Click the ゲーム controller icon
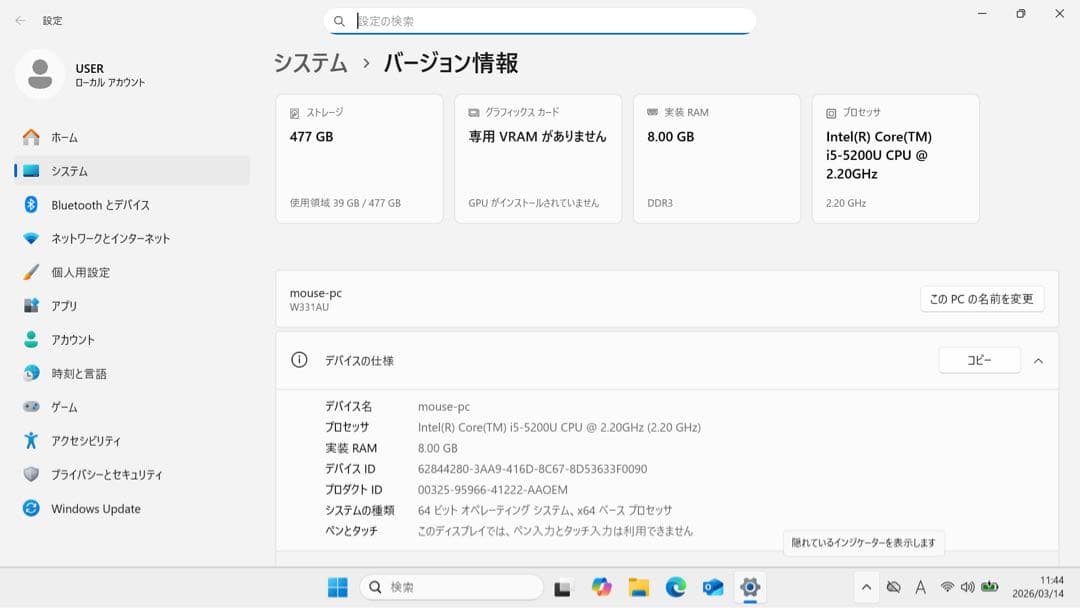1080x608 pixels. (x=31, y=406)
